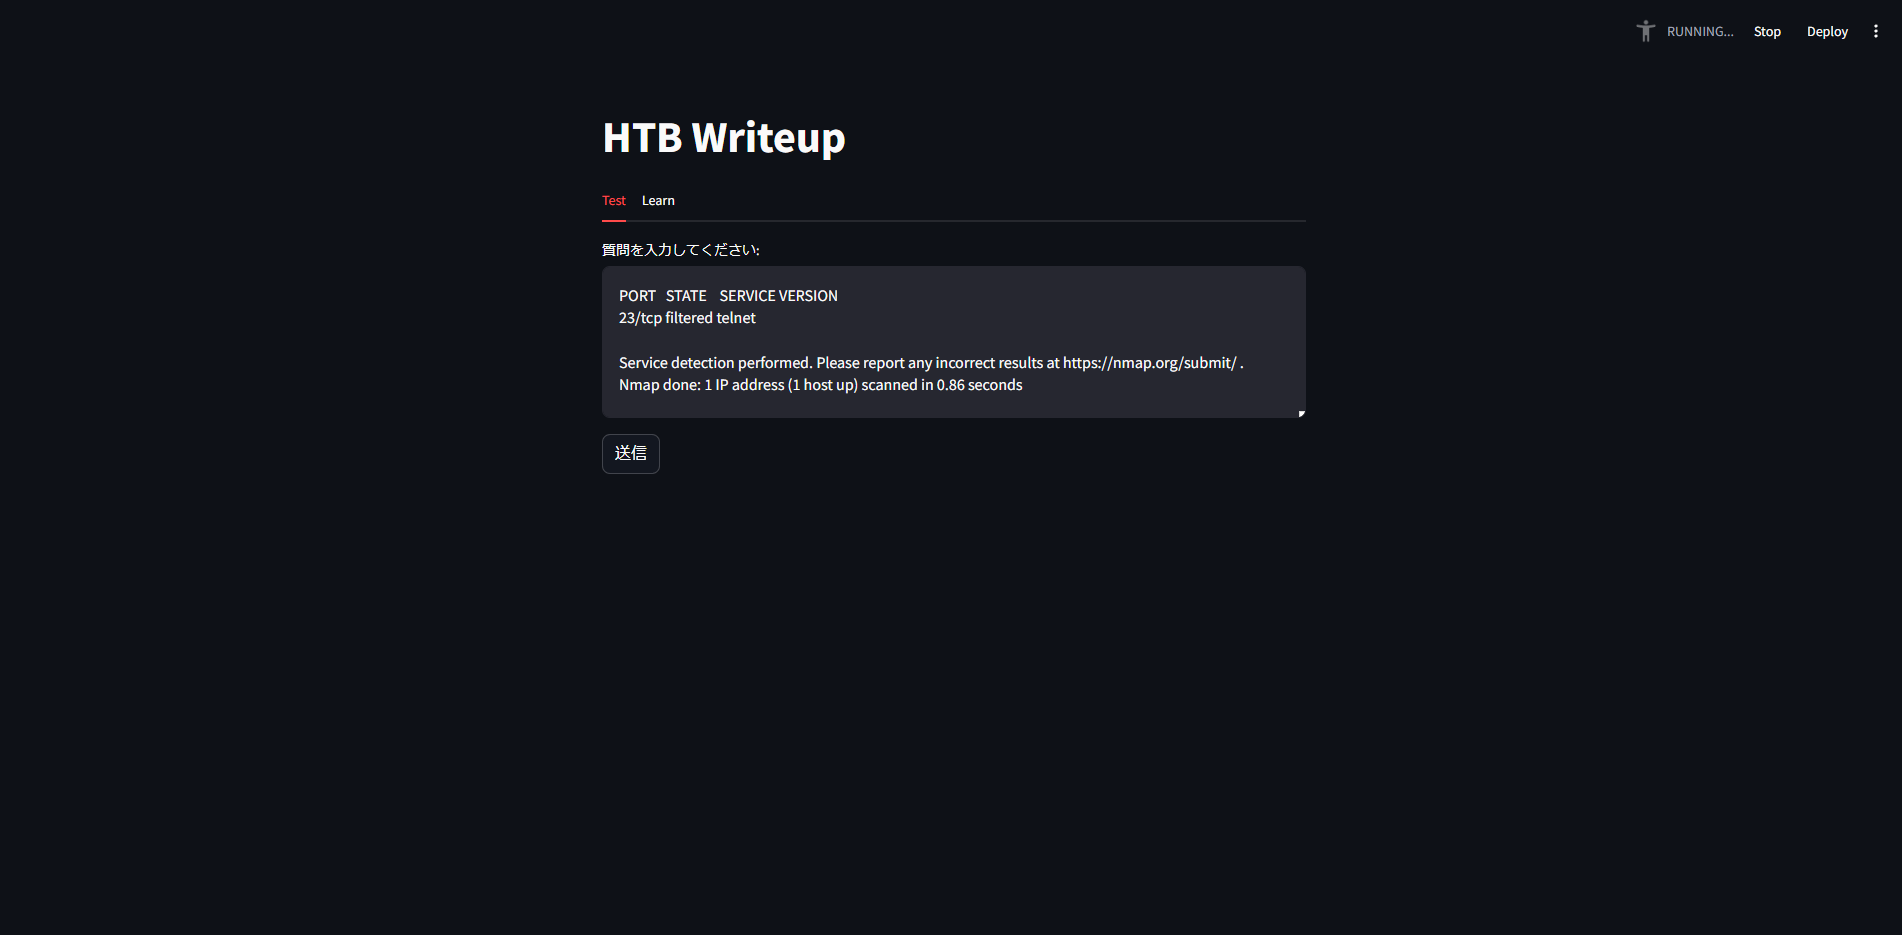Click the text area resize handle
The width and height of the screenshot is (1902, 935).
(1301, 413)
